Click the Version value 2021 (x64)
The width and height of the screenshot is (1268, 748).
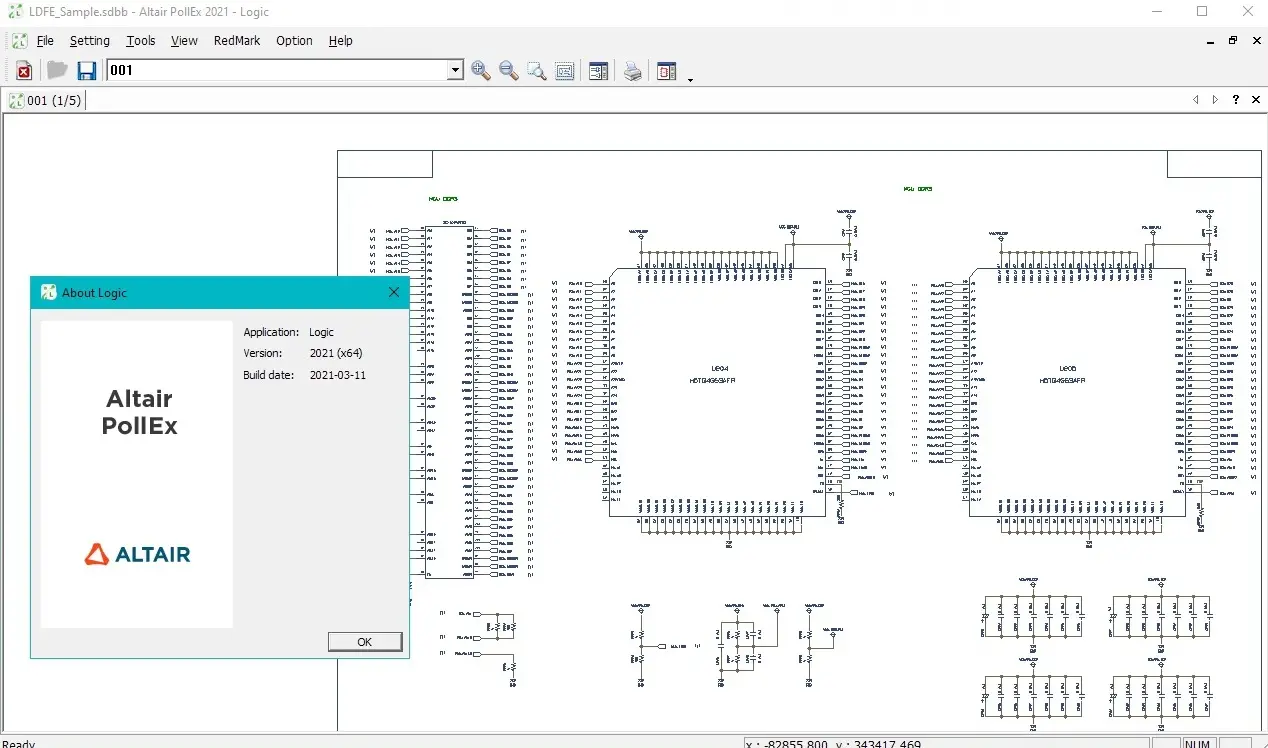click(x=336, y=353)
